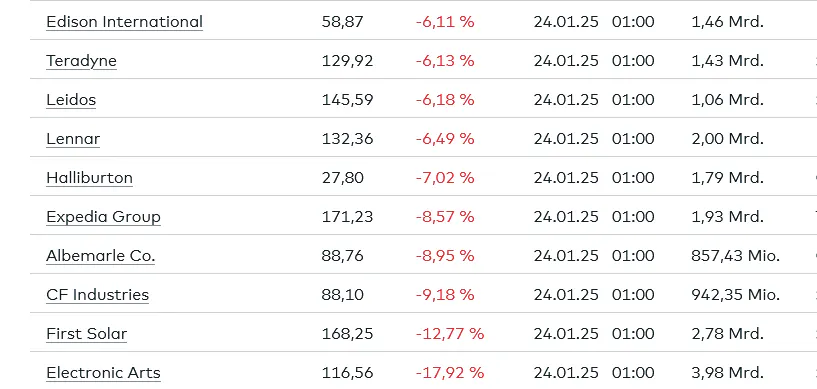Viewport: 817px width, 389px height.
Task: Click the 2,00 Mrd. volume for Lennar
Action: pyautogui.click(x=727, y=139)
